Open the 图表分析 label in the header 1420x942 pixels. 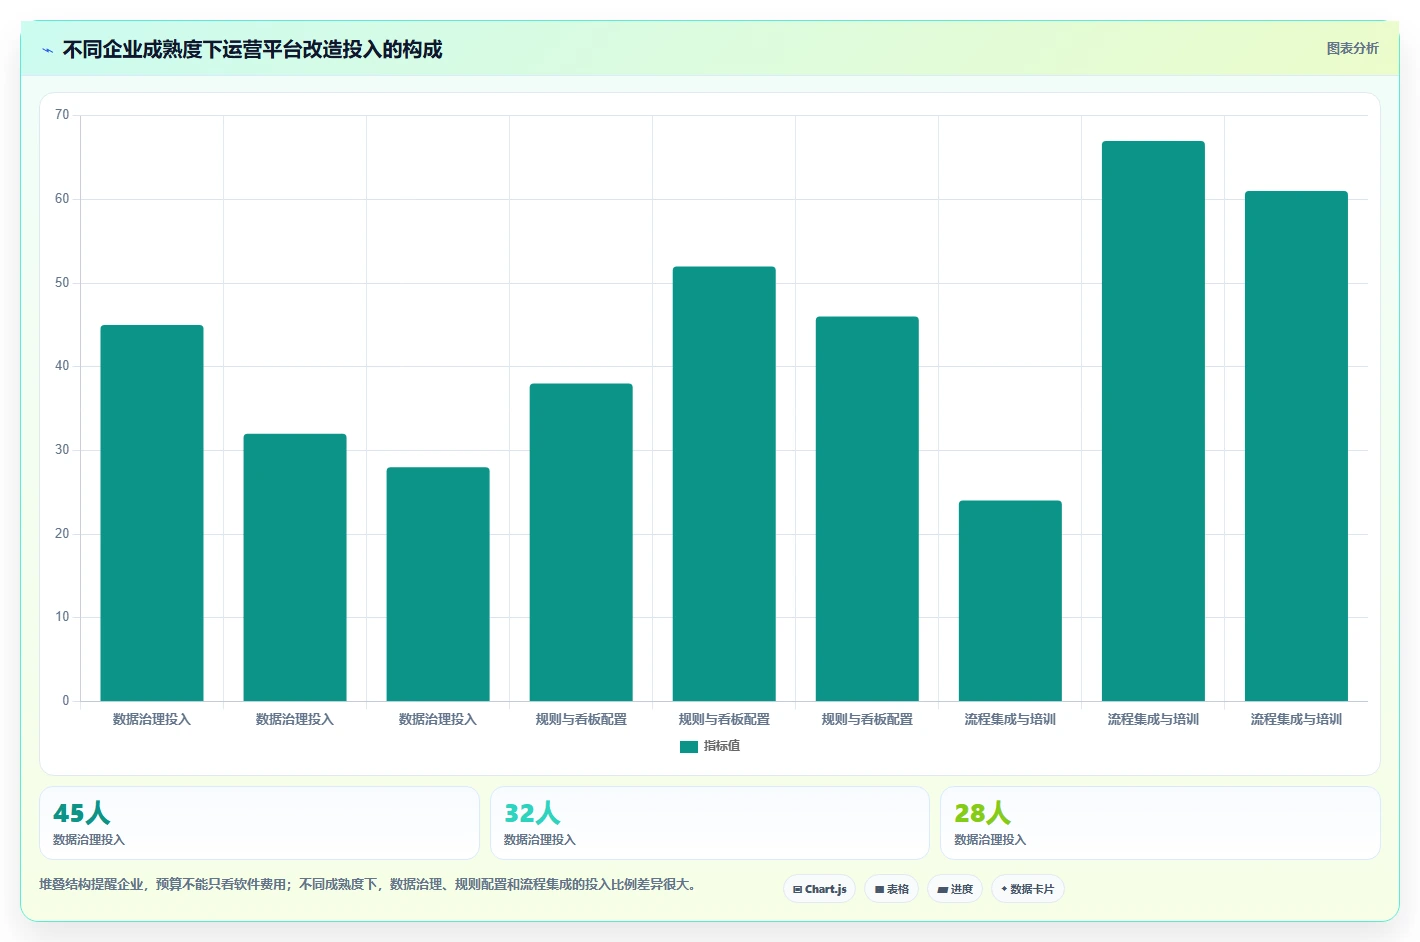(1352, 48)
